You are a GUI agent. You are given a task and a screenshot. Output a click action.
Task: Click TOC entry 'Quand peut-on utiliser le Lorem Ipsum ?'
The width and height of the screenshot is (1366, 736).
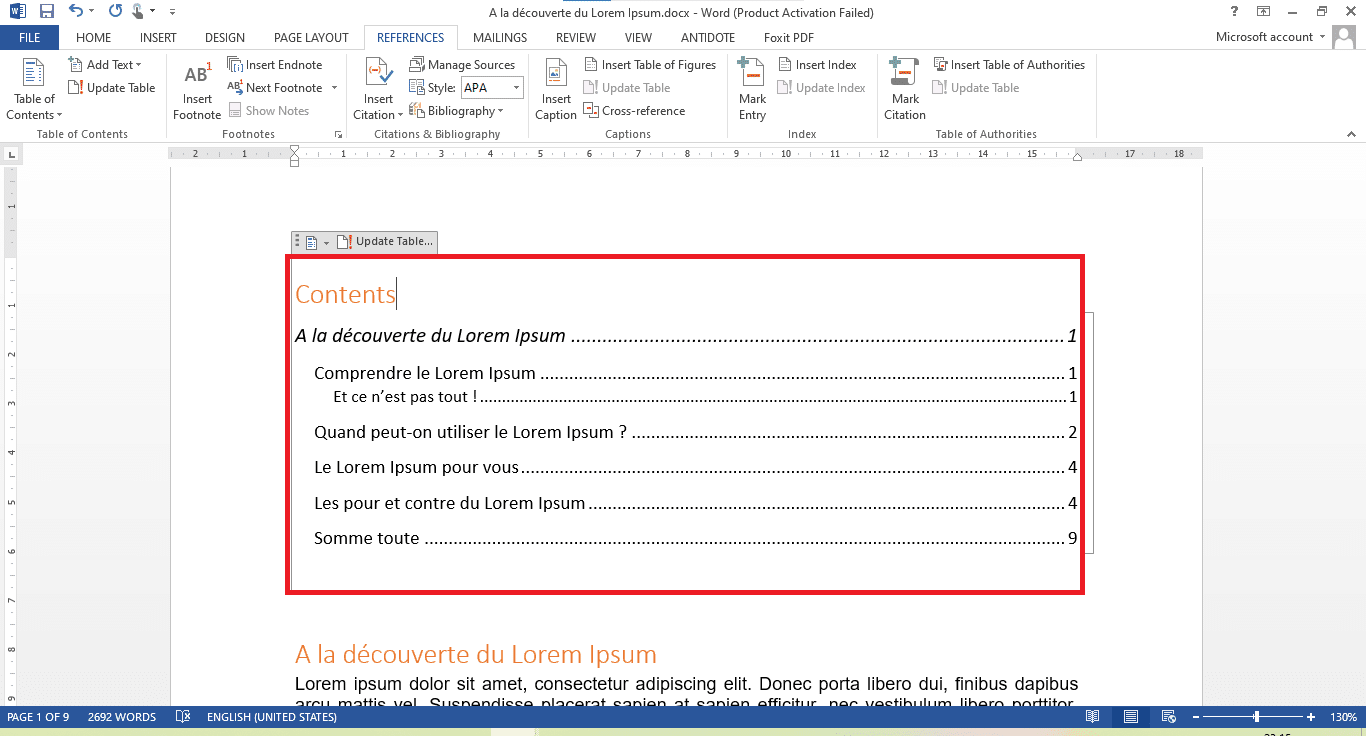tap(471, 433)
